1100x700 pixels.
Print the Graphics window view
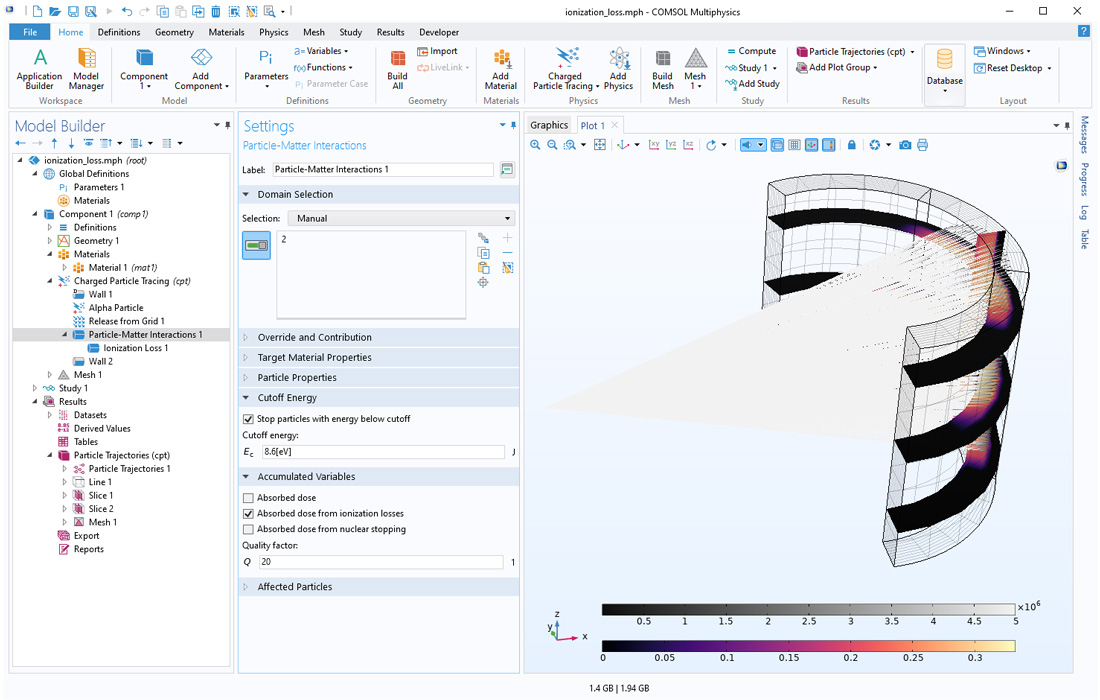point(922,145)
